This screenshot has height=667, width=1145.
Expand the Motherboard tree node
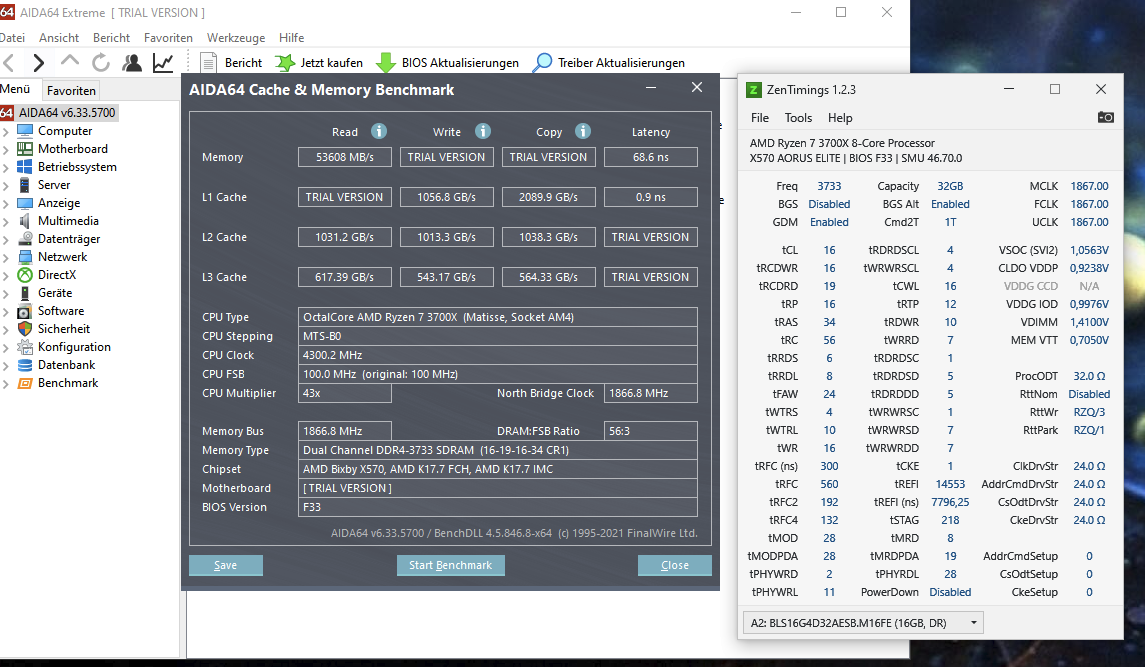6,150
